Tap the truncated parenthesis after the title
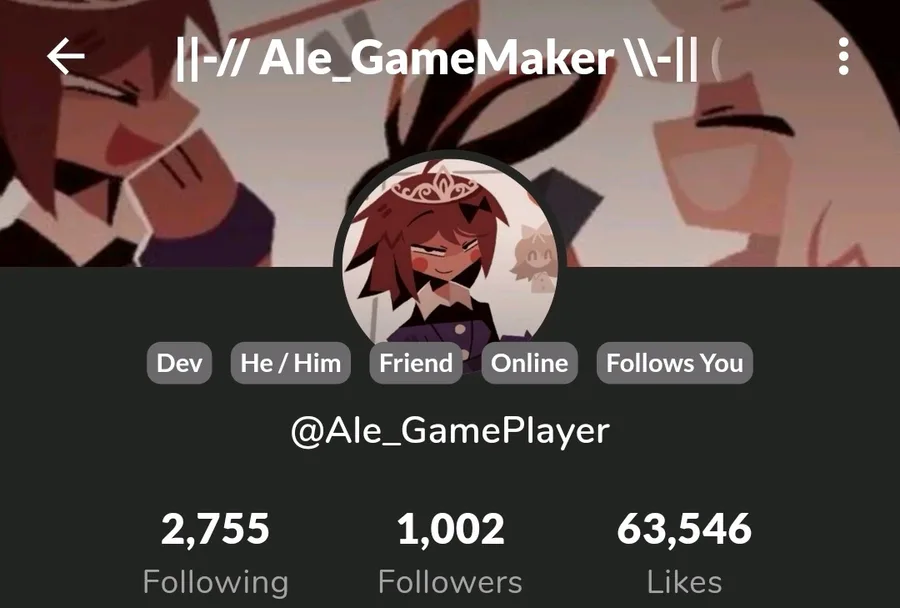The height and width of the screenshot is (608, 900). (715, 59)
